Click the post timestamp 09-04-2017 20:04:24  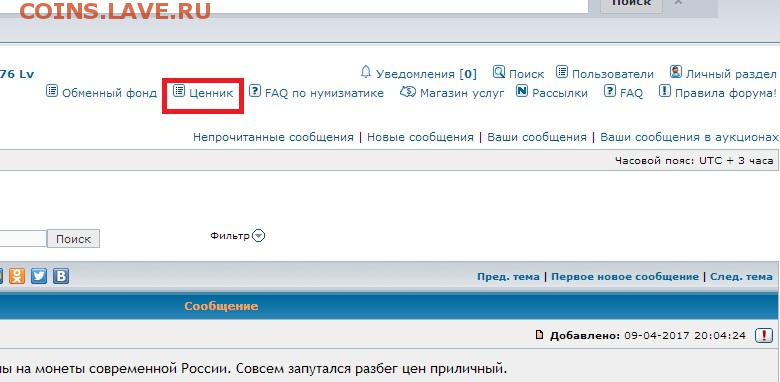(x=684, y=336)
